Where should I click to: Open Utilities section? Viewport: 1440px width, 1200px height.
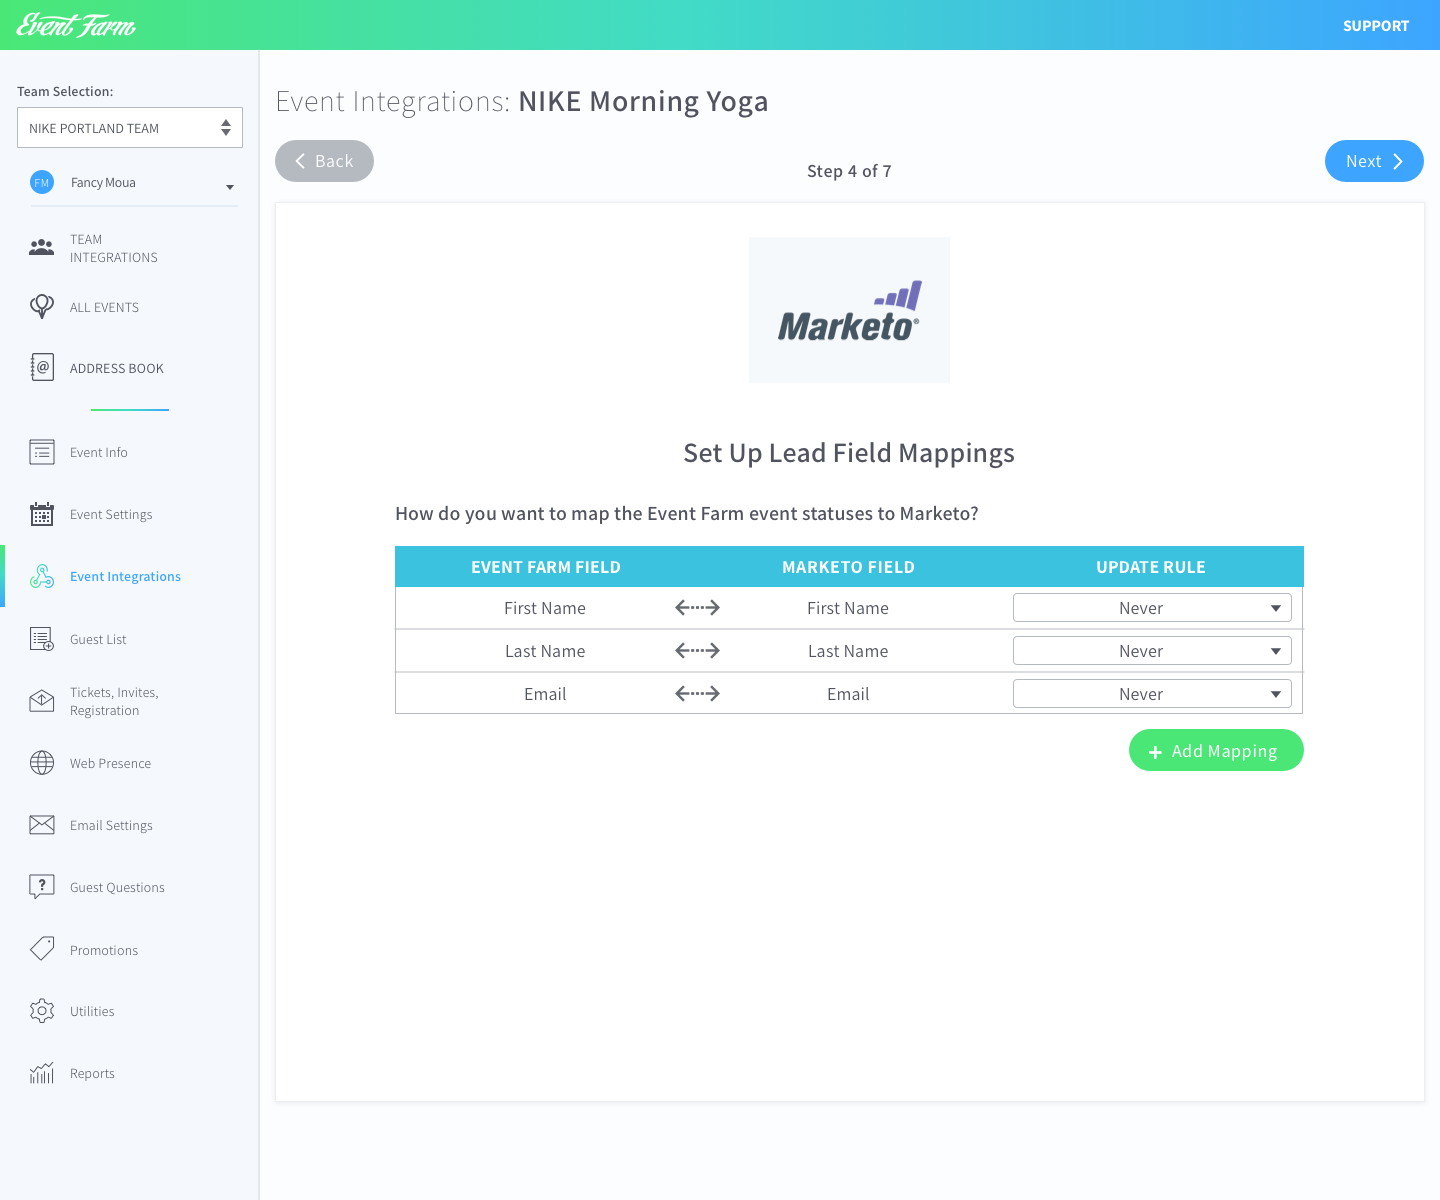92,1011
